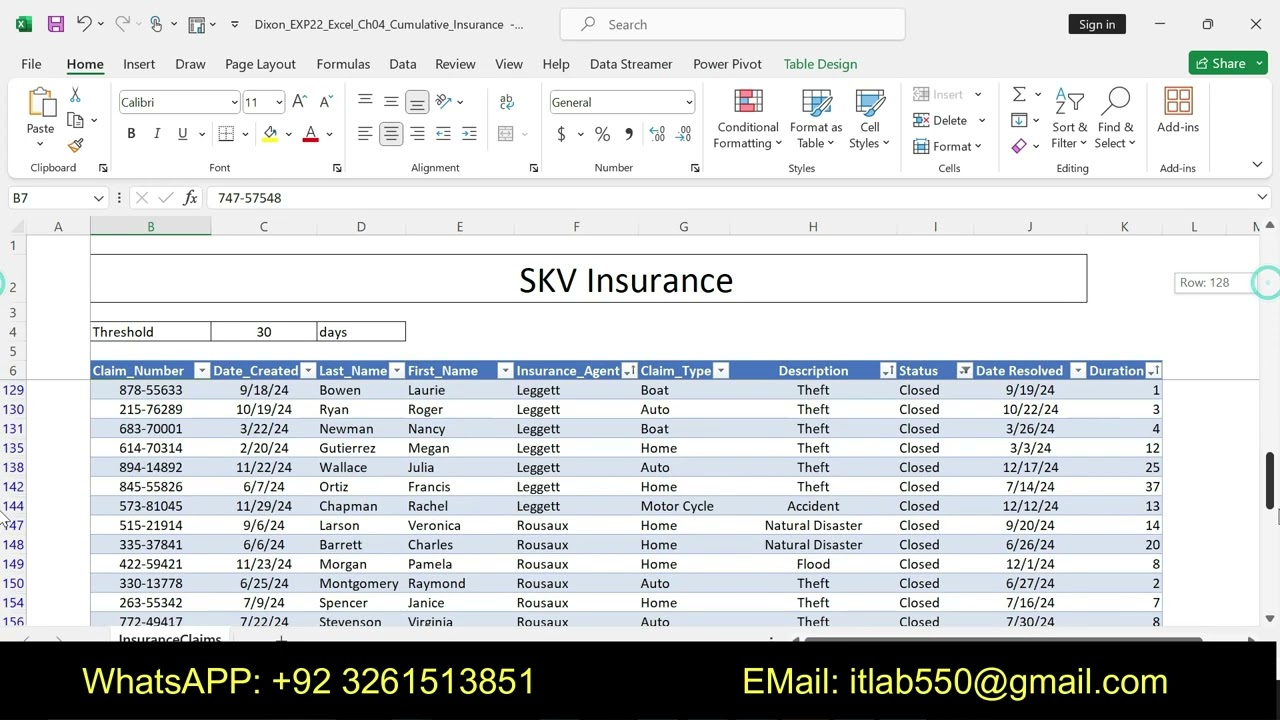Open Date_Created column filter dropdown
Screen dimensions: 1280x720
point(308,371)
